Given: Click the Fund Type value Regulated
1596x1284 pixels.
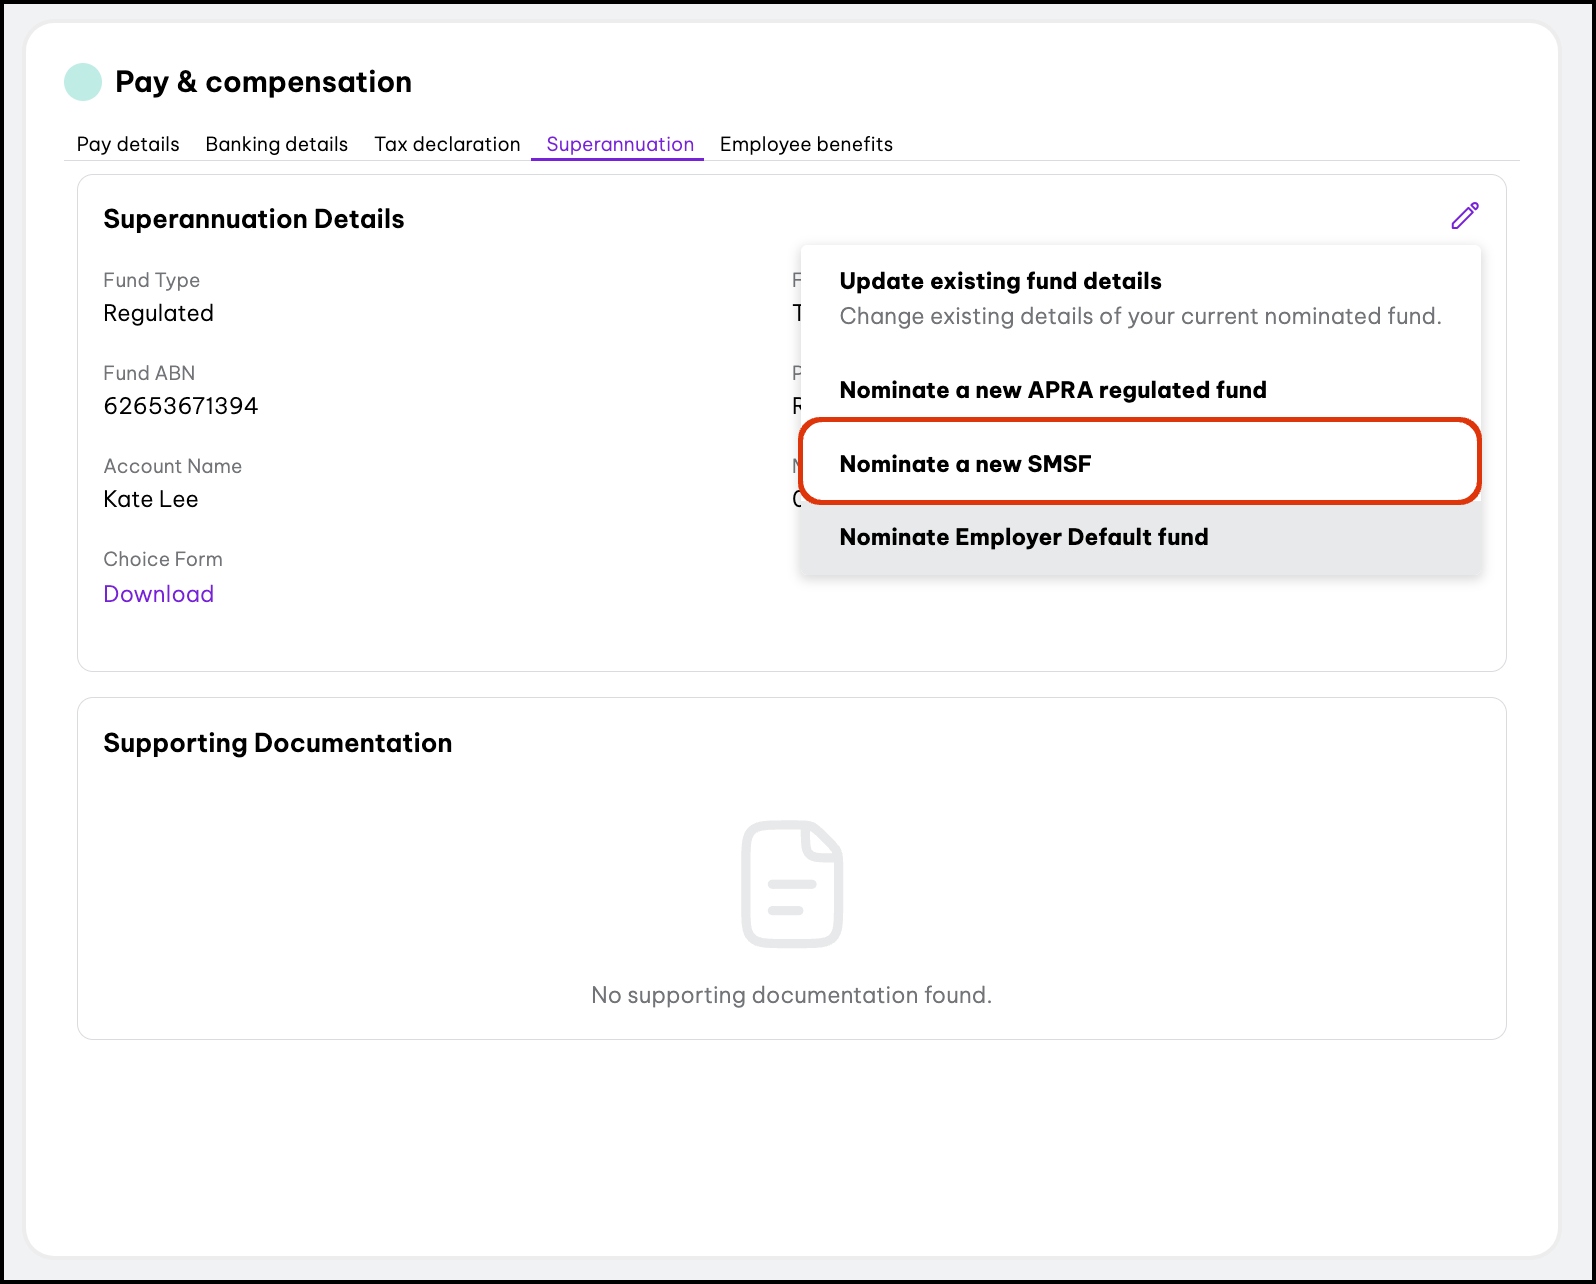Looking at the screenshot, I should pos(158,313).
